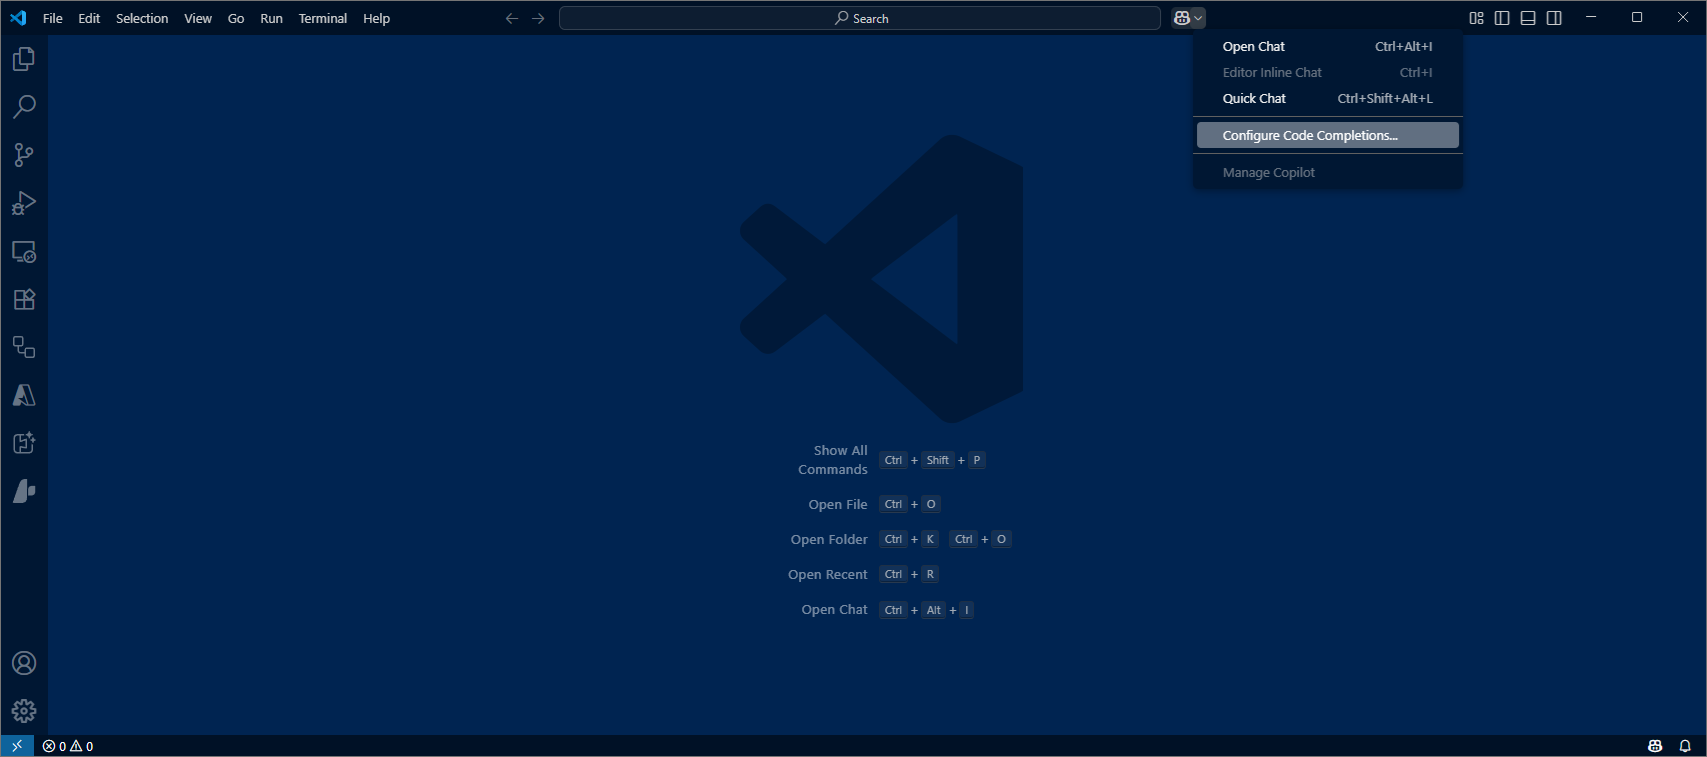
Task: Choose Quick Chat from Copilot menu
Action: coord(1254,98)
